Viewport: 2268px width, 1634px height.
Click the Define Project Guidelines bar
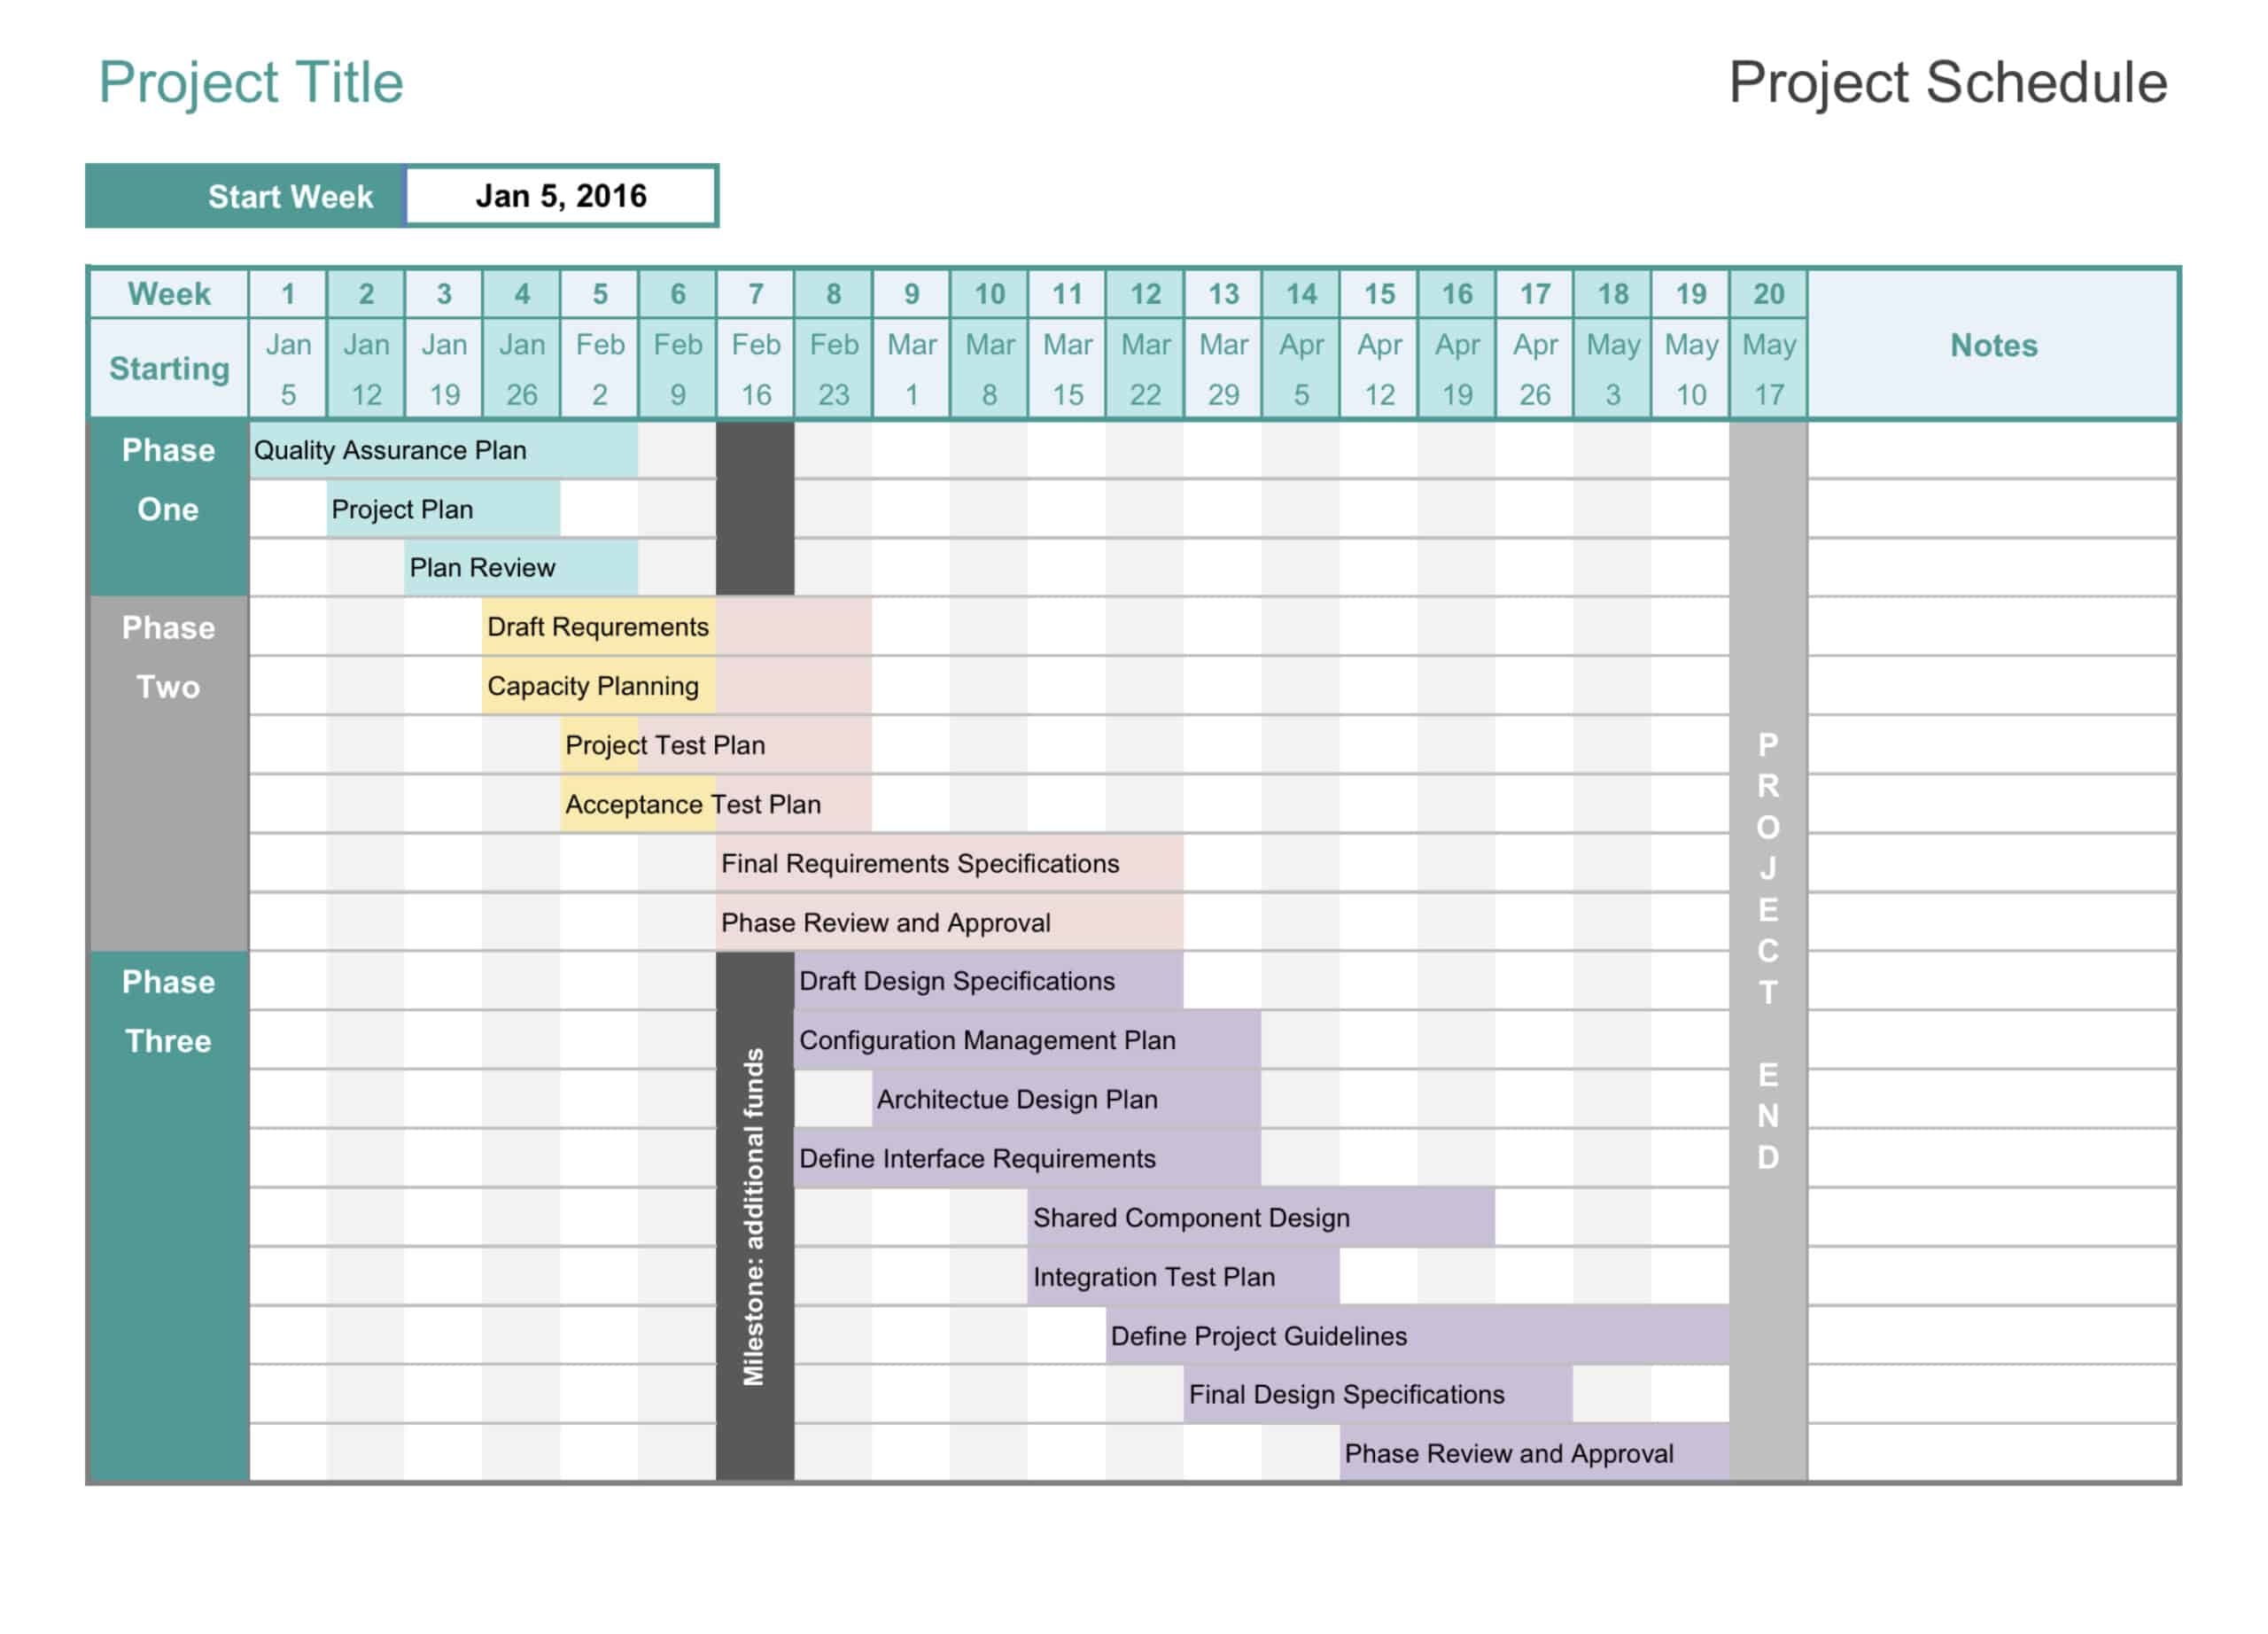(1416, 1336)
